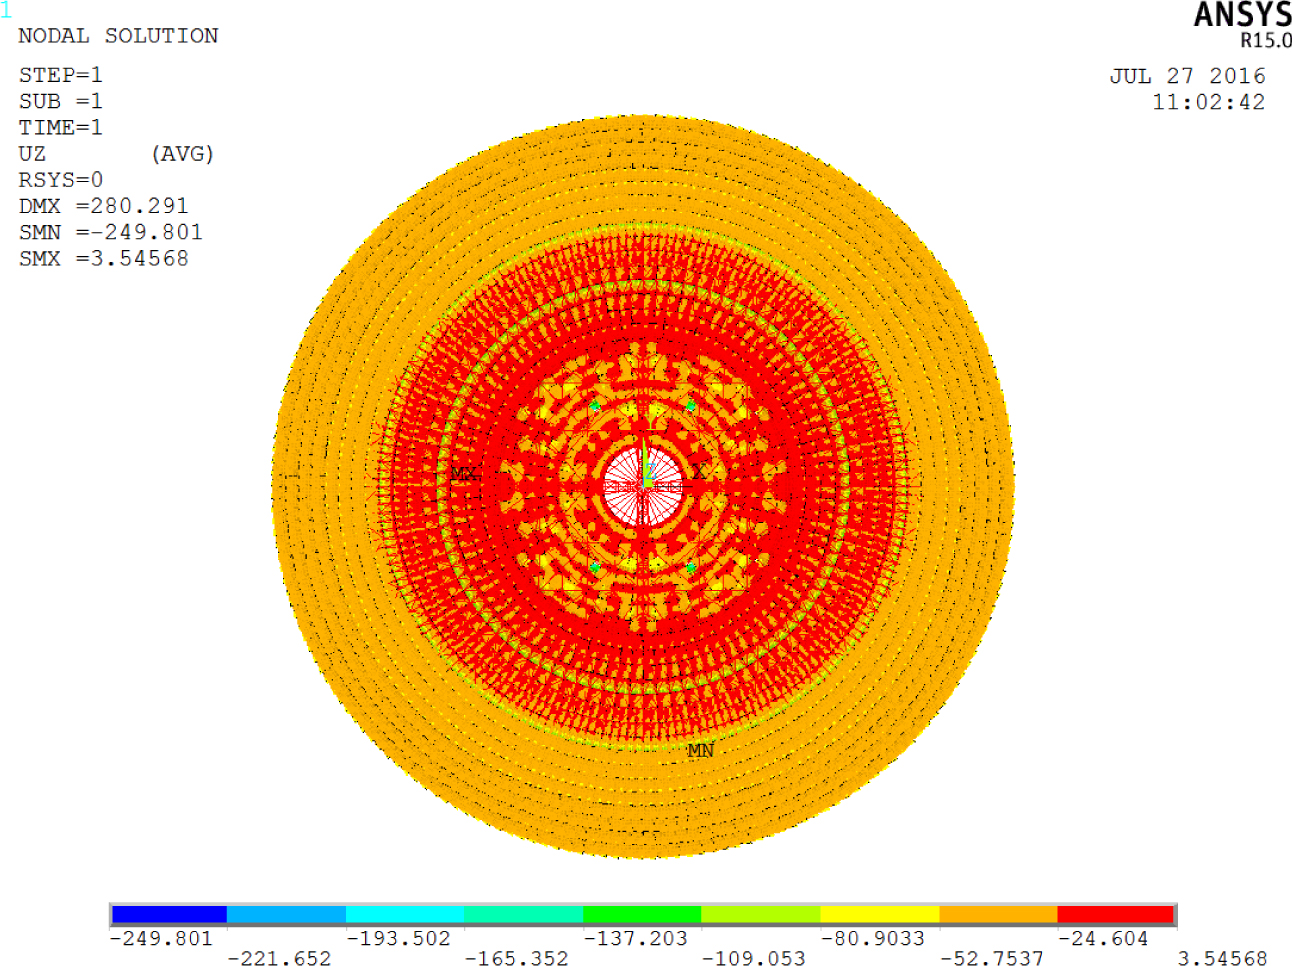Click the MN minimum marker on the plot
This screenshot has width=1292, height=966.
pyautogui.click(x=700, y=750)
